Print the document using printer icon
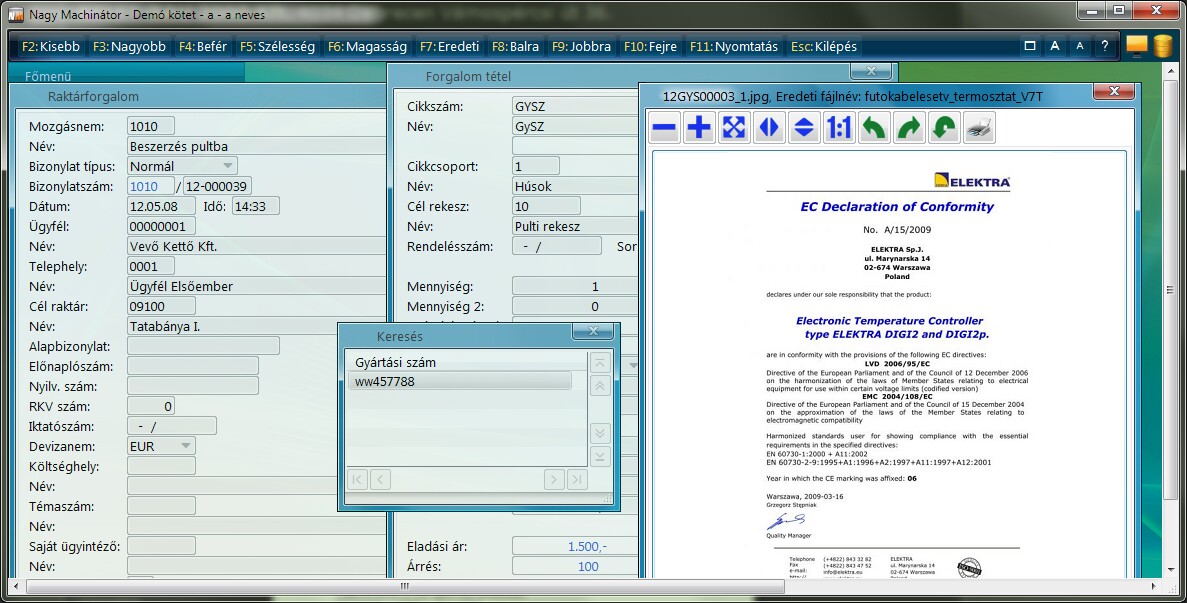Image resolution: width=1187 pixels, height=603 pixels. coord(978,128)
